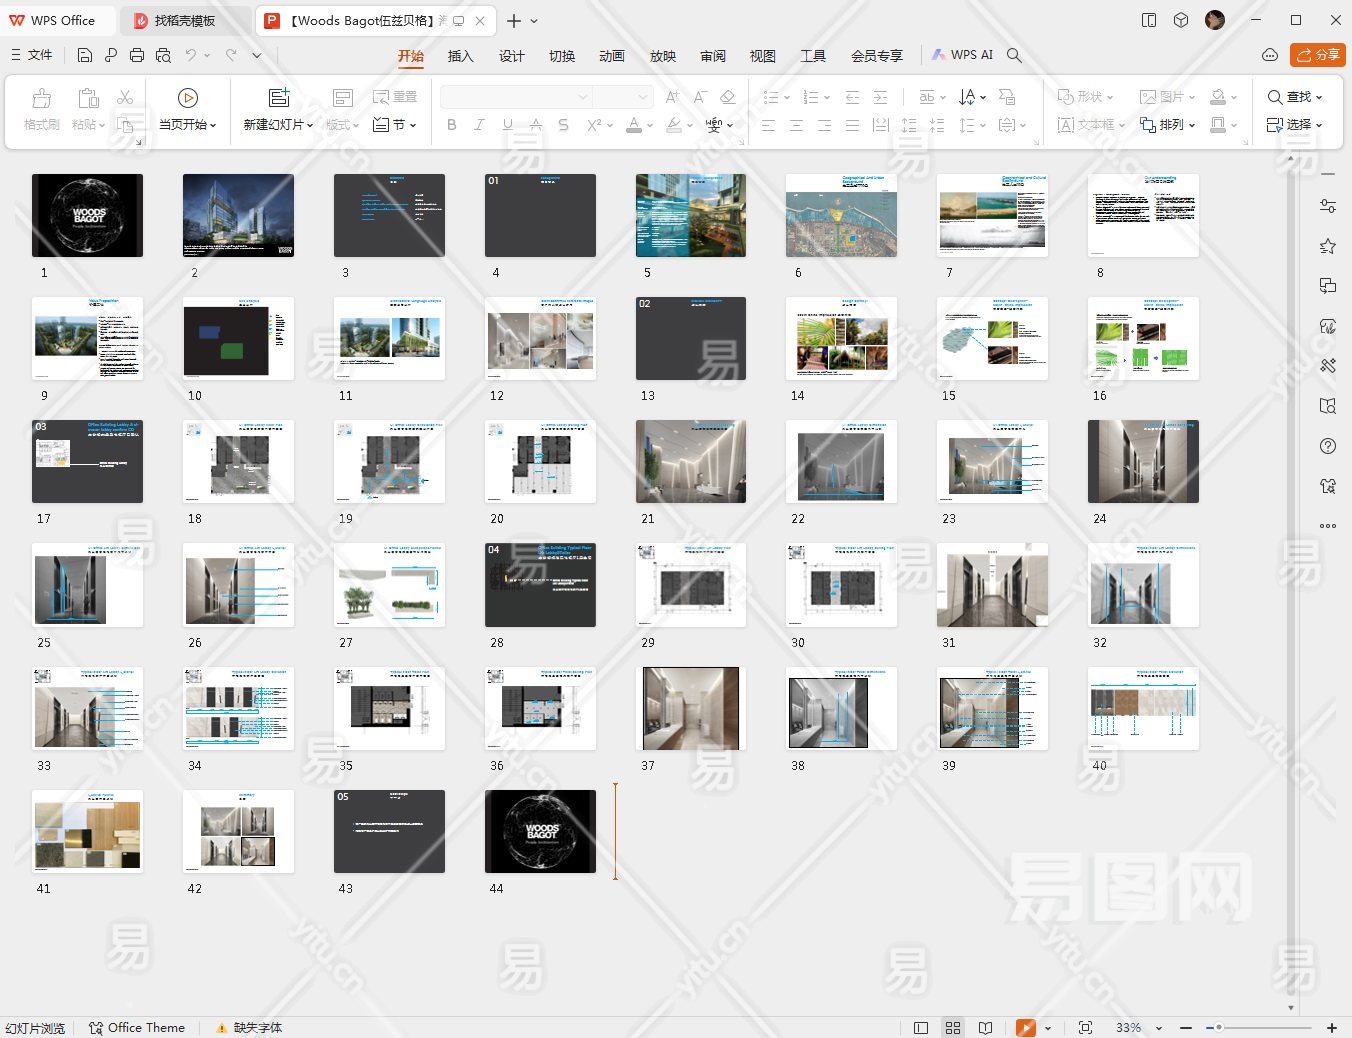Click the orange 分享 (Share) button
The image size is (1352, 1038).
coord(1318,55)
